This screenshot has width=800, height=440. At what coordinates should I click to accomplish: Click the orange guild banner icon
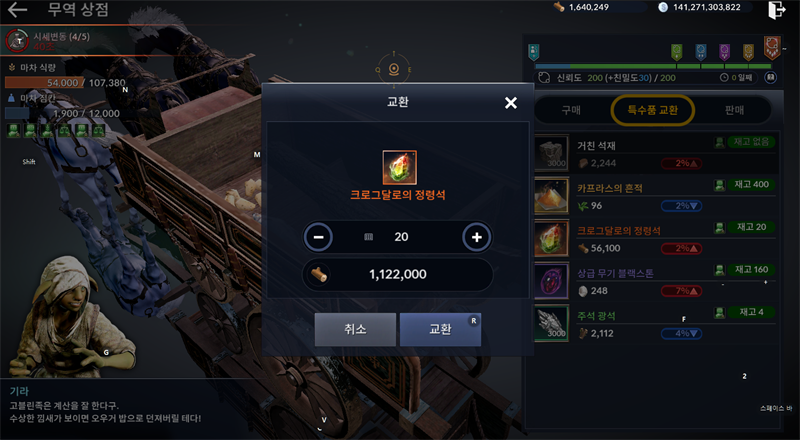[x=772, y=48]
